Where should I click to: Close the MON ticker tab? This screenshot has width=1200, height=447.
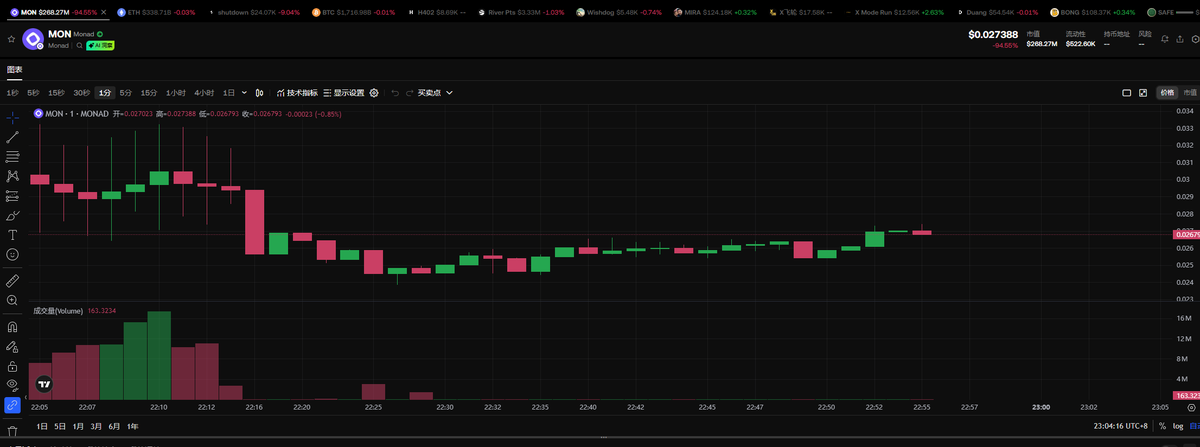point(103,12)
